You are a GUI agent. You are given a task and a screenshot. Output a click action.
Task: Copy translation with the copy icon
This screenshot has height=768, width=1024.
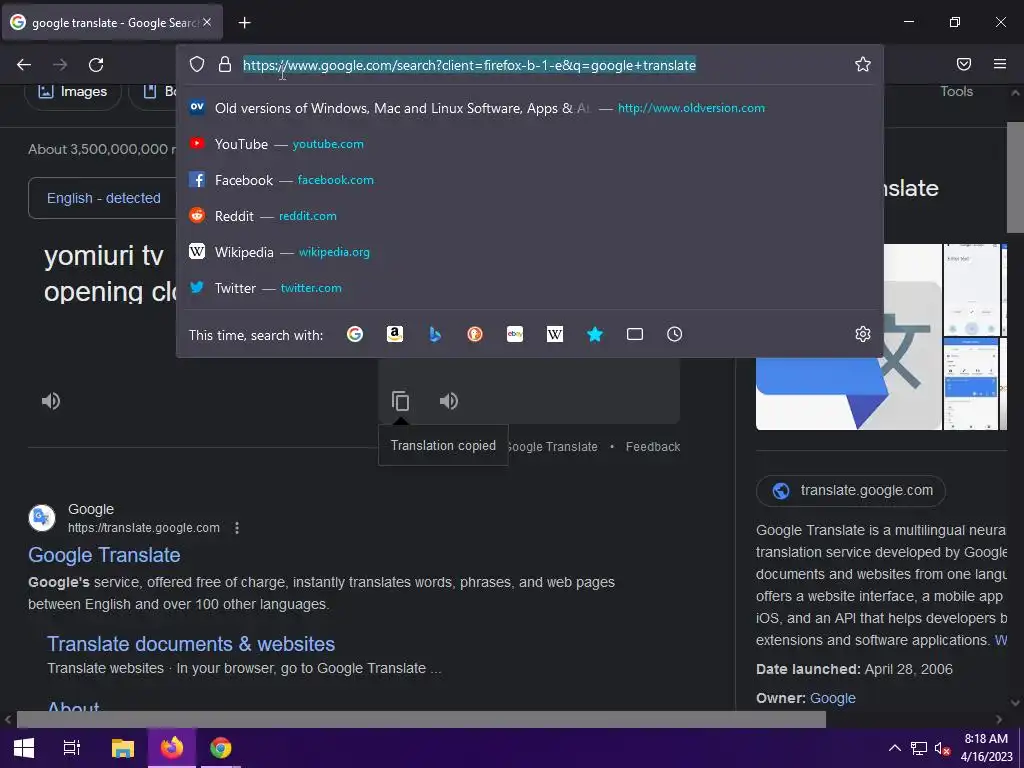(x=400, y=401)
